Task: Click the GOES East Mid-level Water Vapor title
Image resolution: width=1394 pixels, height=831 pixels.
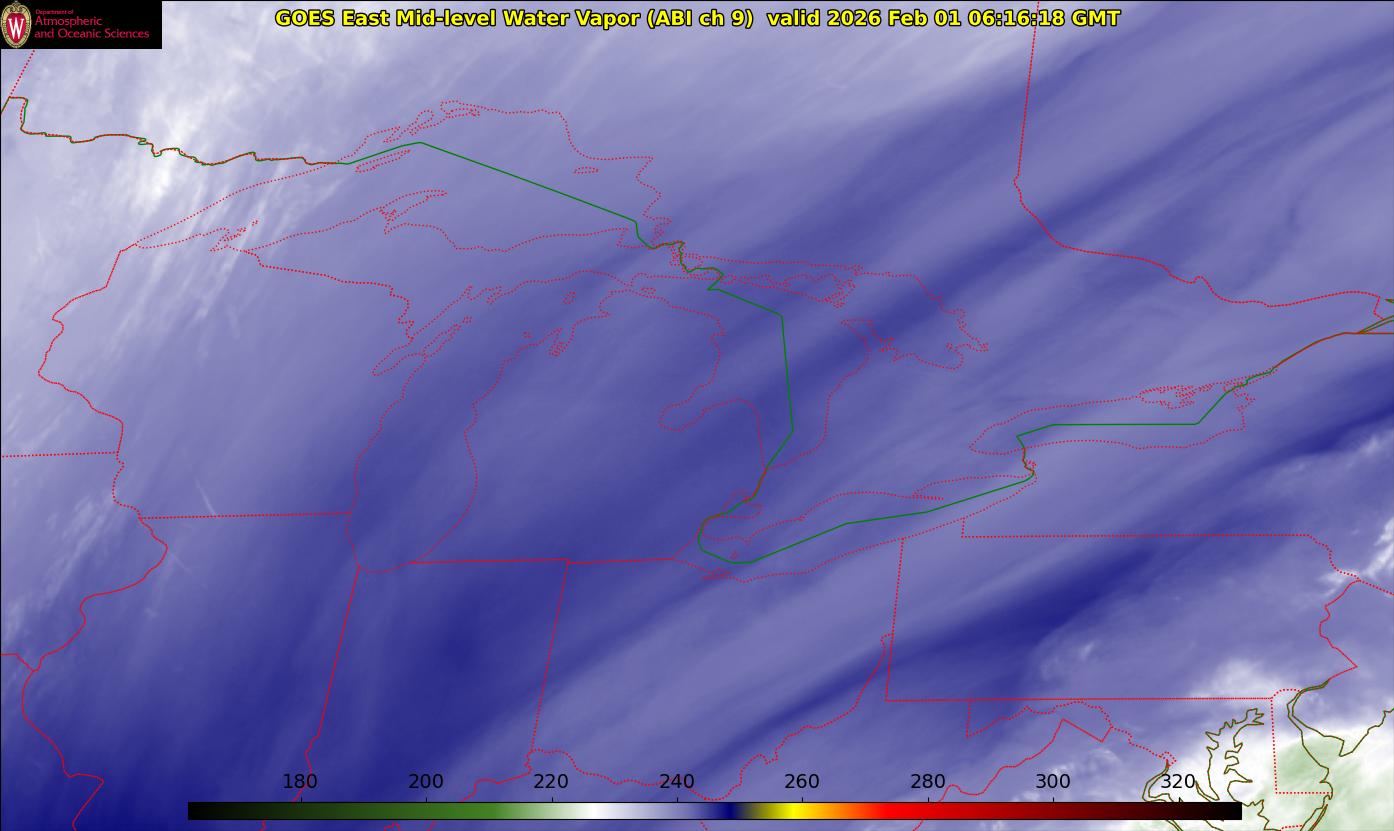Action: (514, 18)
